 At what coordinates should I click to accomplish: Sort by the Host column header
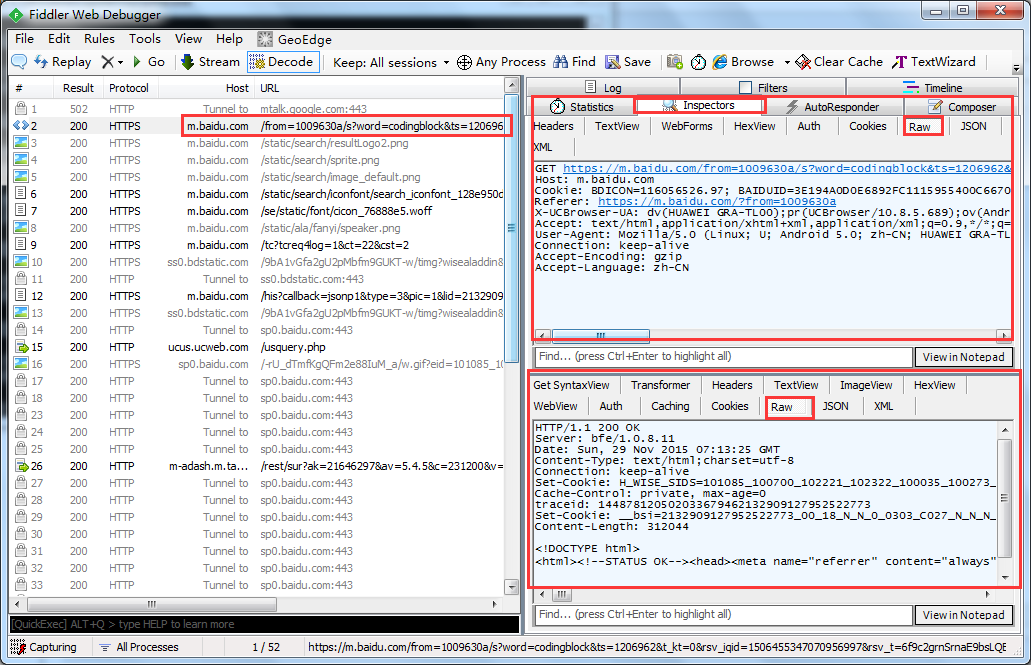205,87
